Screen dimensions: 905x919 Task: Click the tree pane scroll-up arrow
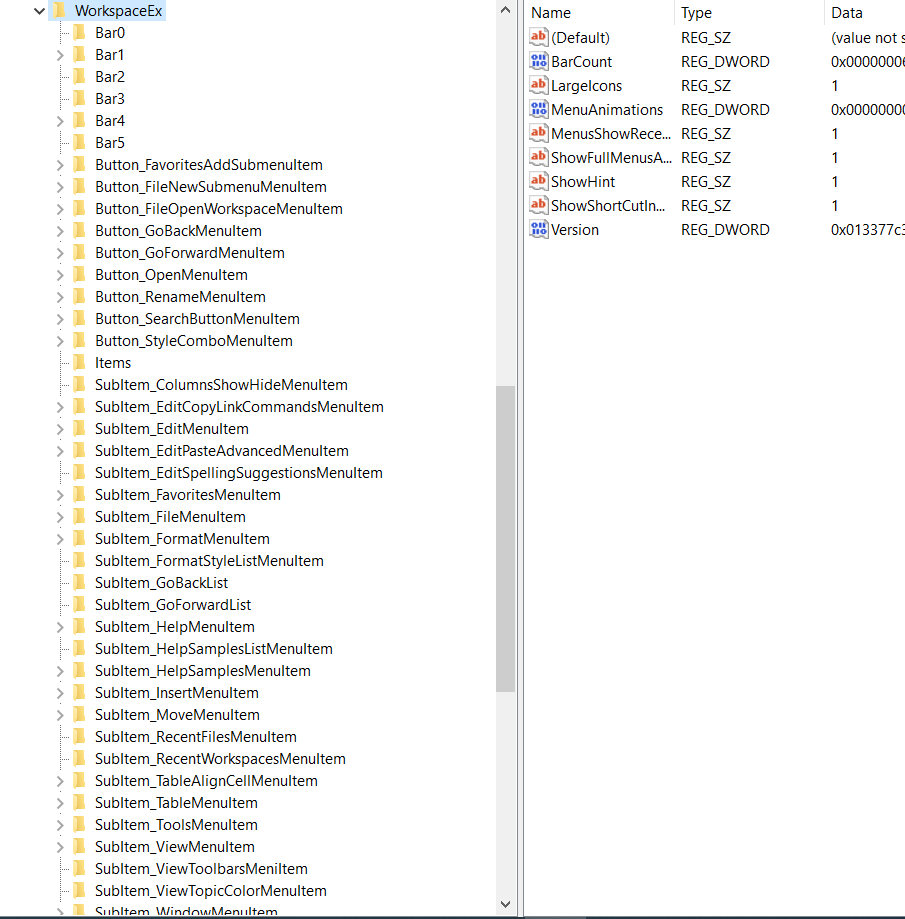point(506,10)
